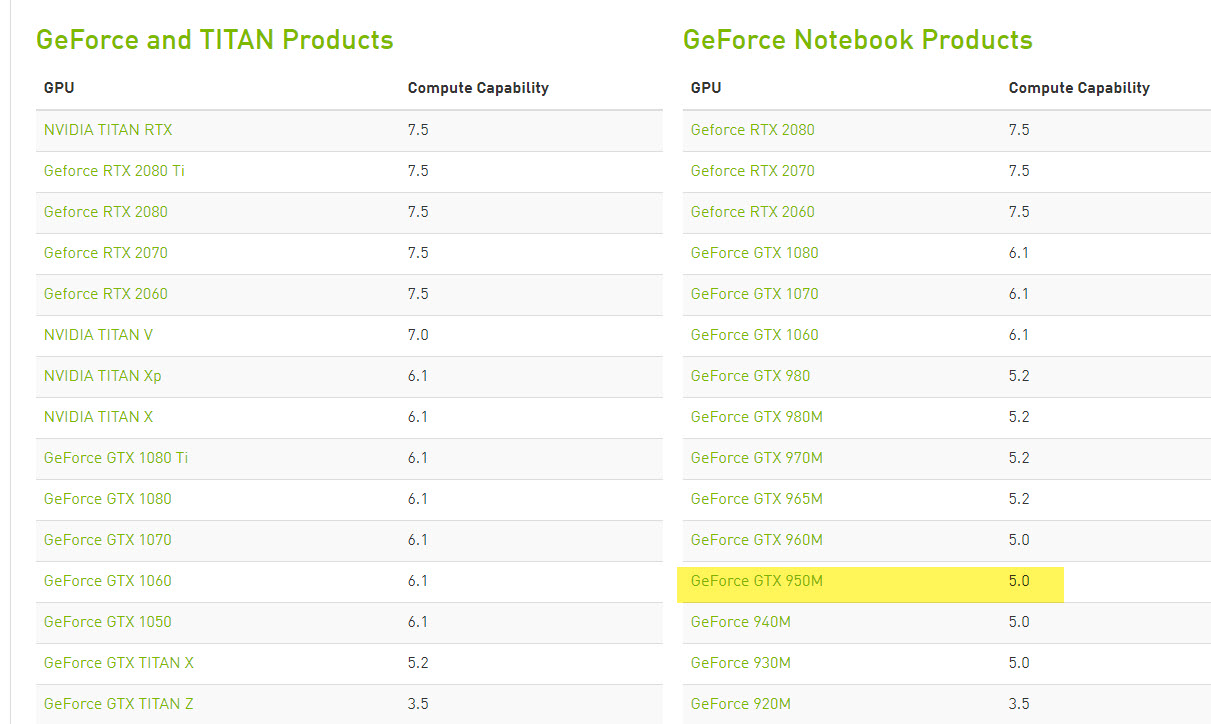The height and width of the screenshot is (724, 1211).
Task: Click the 7.5 value for Geforce RTX 2080 Ti
Action: click(418, 171)
